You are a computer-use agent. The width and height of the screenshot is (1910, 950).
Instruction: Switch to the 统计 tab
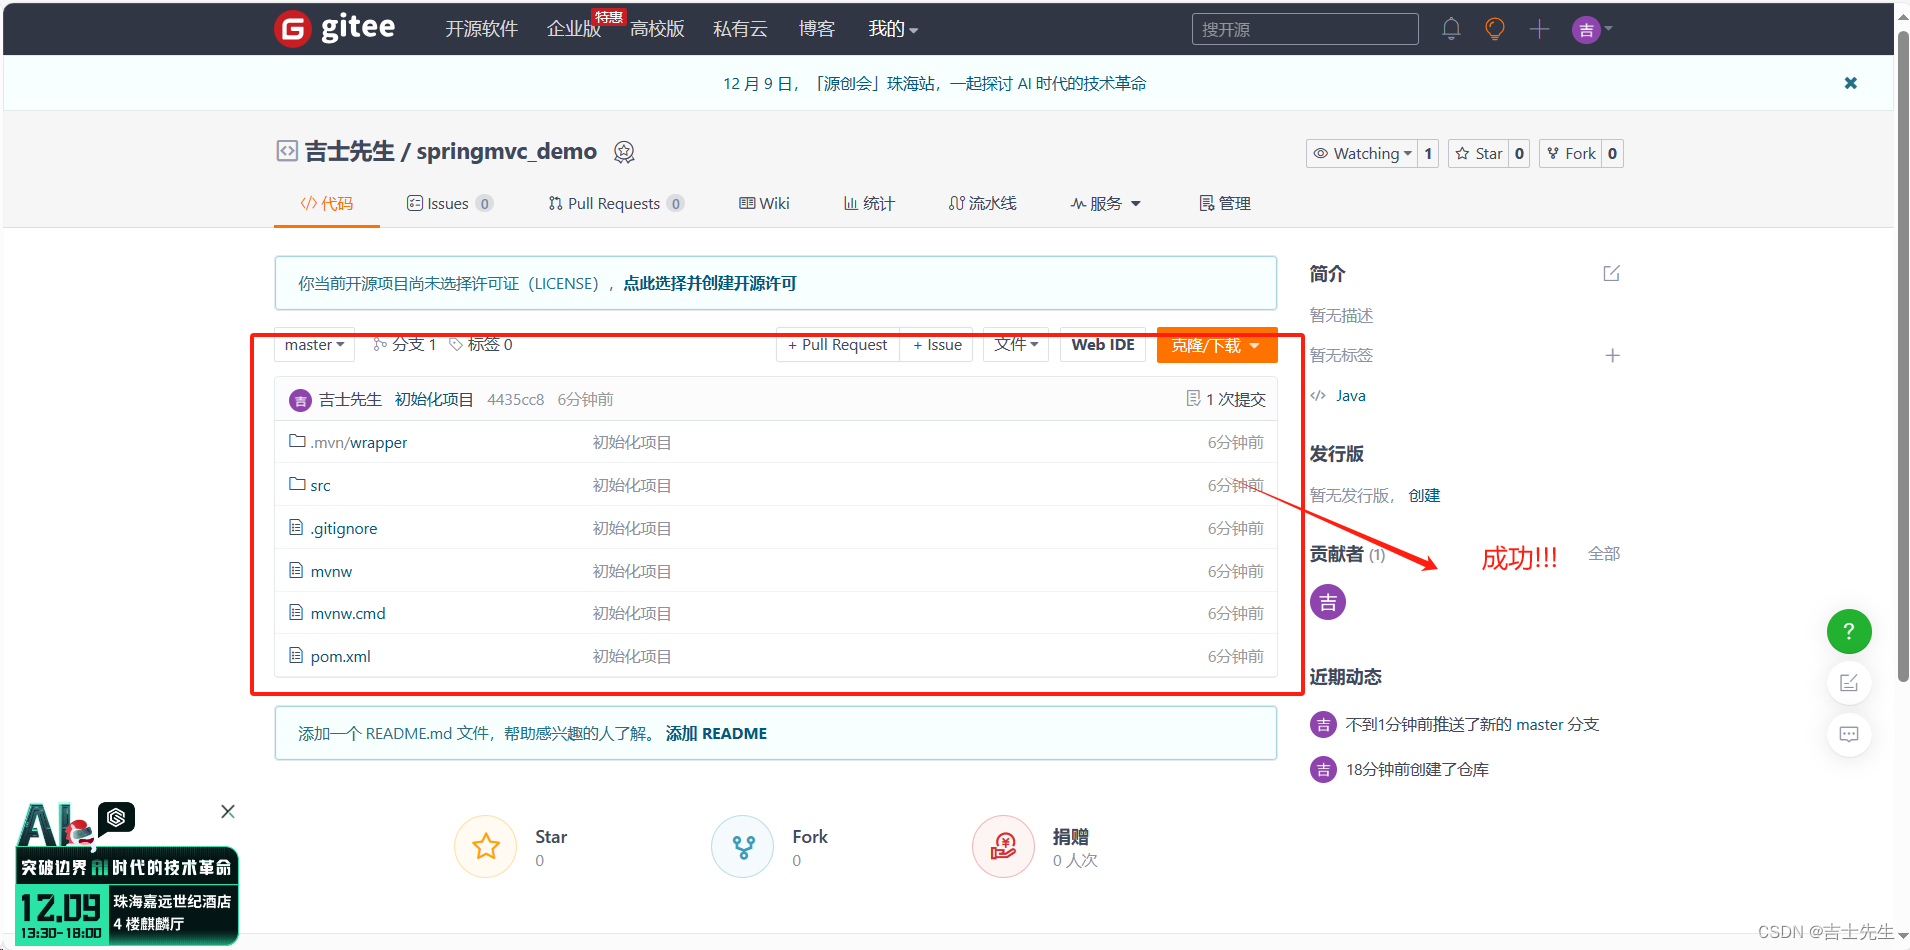(869, 203)
